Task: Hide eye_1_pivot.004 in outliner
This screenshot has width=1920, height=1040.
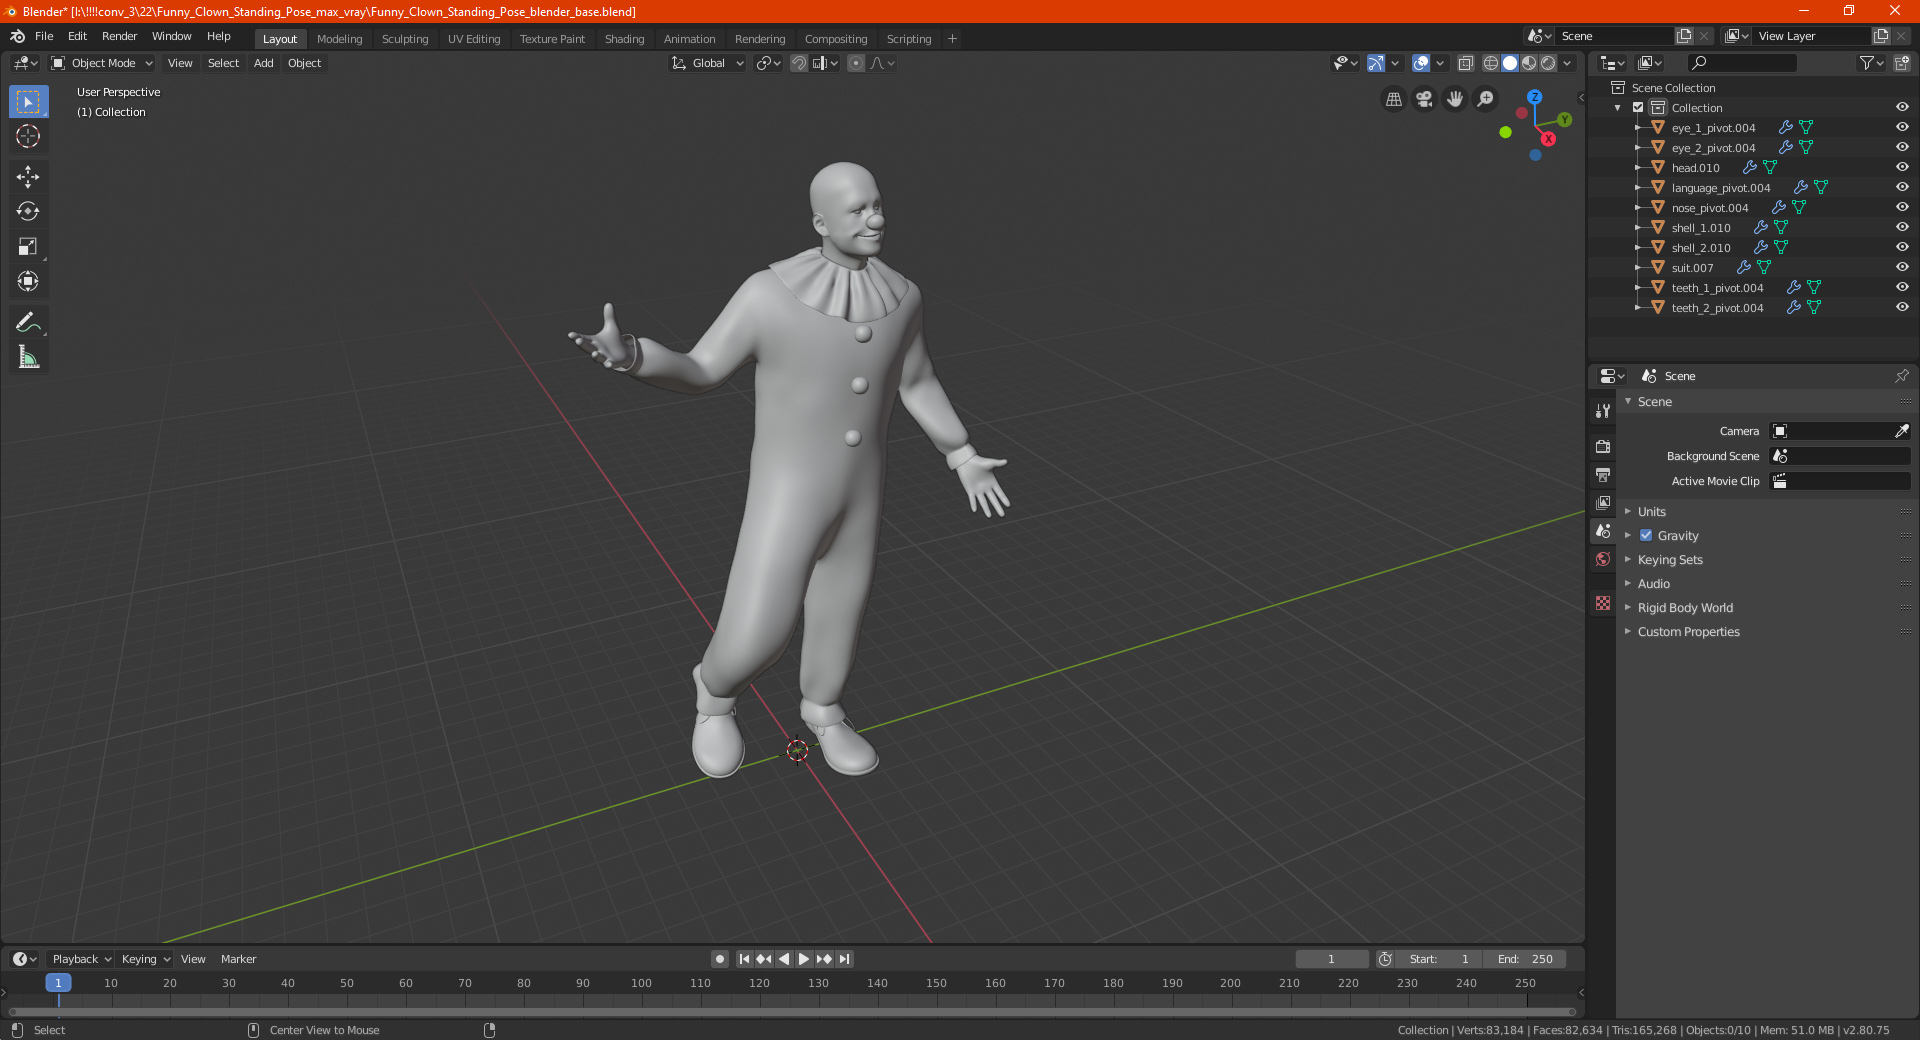Action: [x=1902, y=127]
